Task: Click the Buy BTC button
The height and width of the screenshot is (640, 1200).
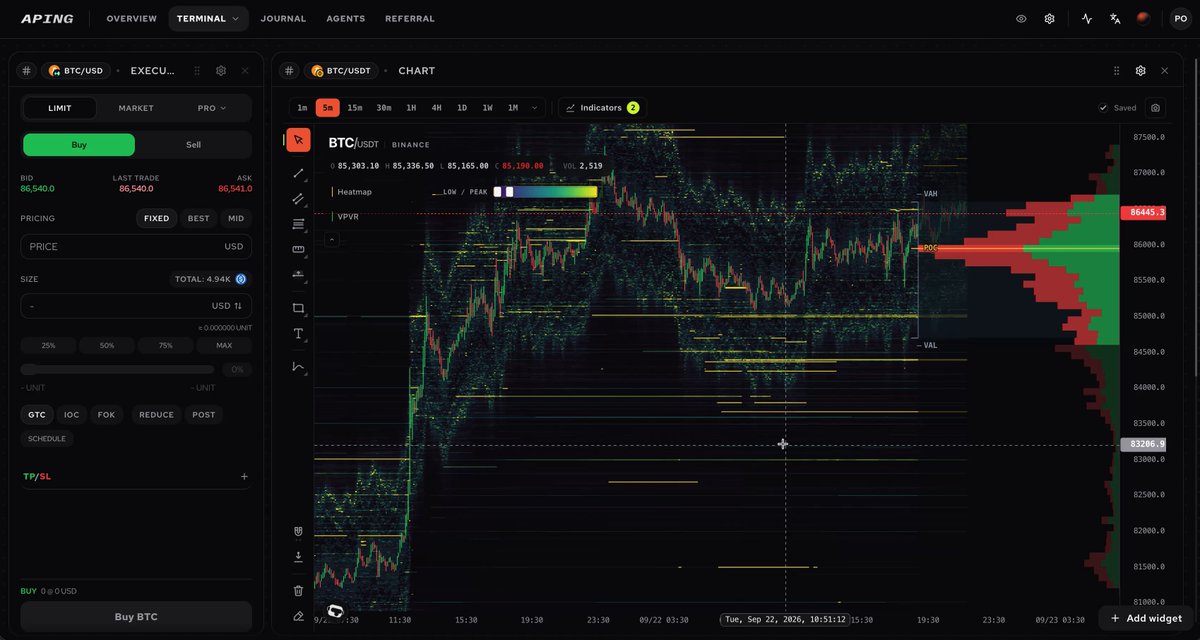Action: click(136, 617)
